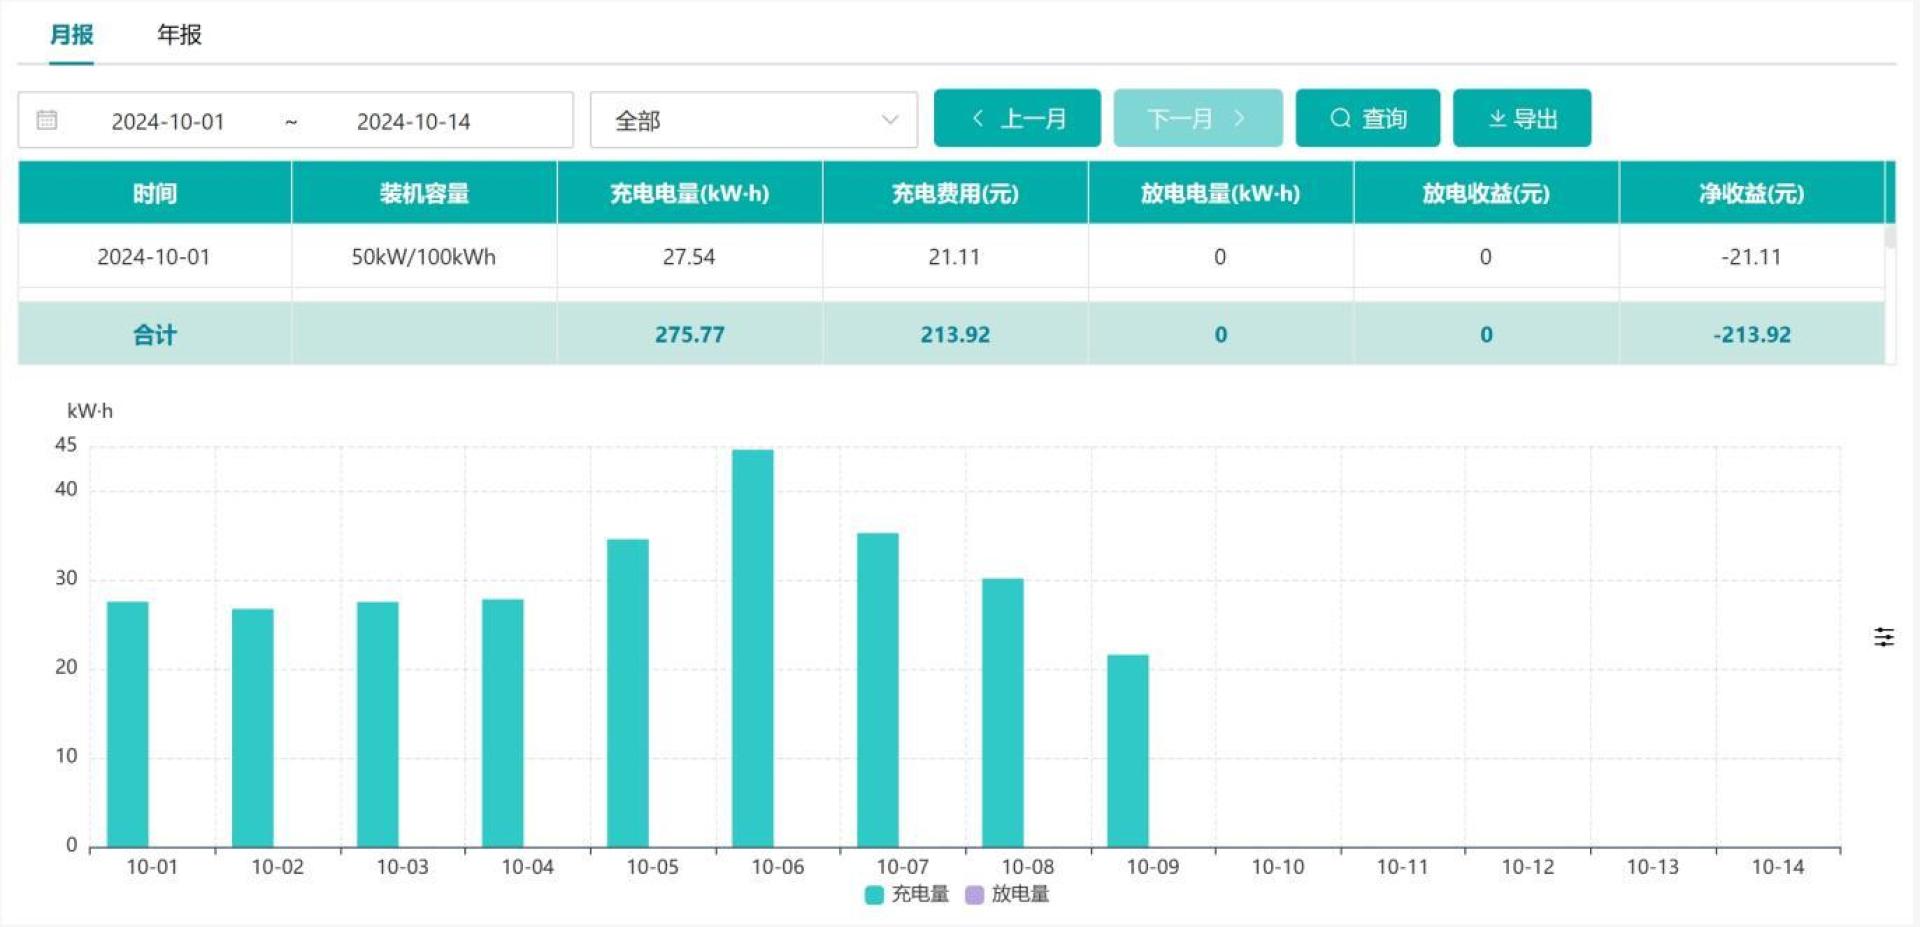Screen dimensions: 1920x927
Task: Click the calendar icon in date range field
Action: coord(47,120)
